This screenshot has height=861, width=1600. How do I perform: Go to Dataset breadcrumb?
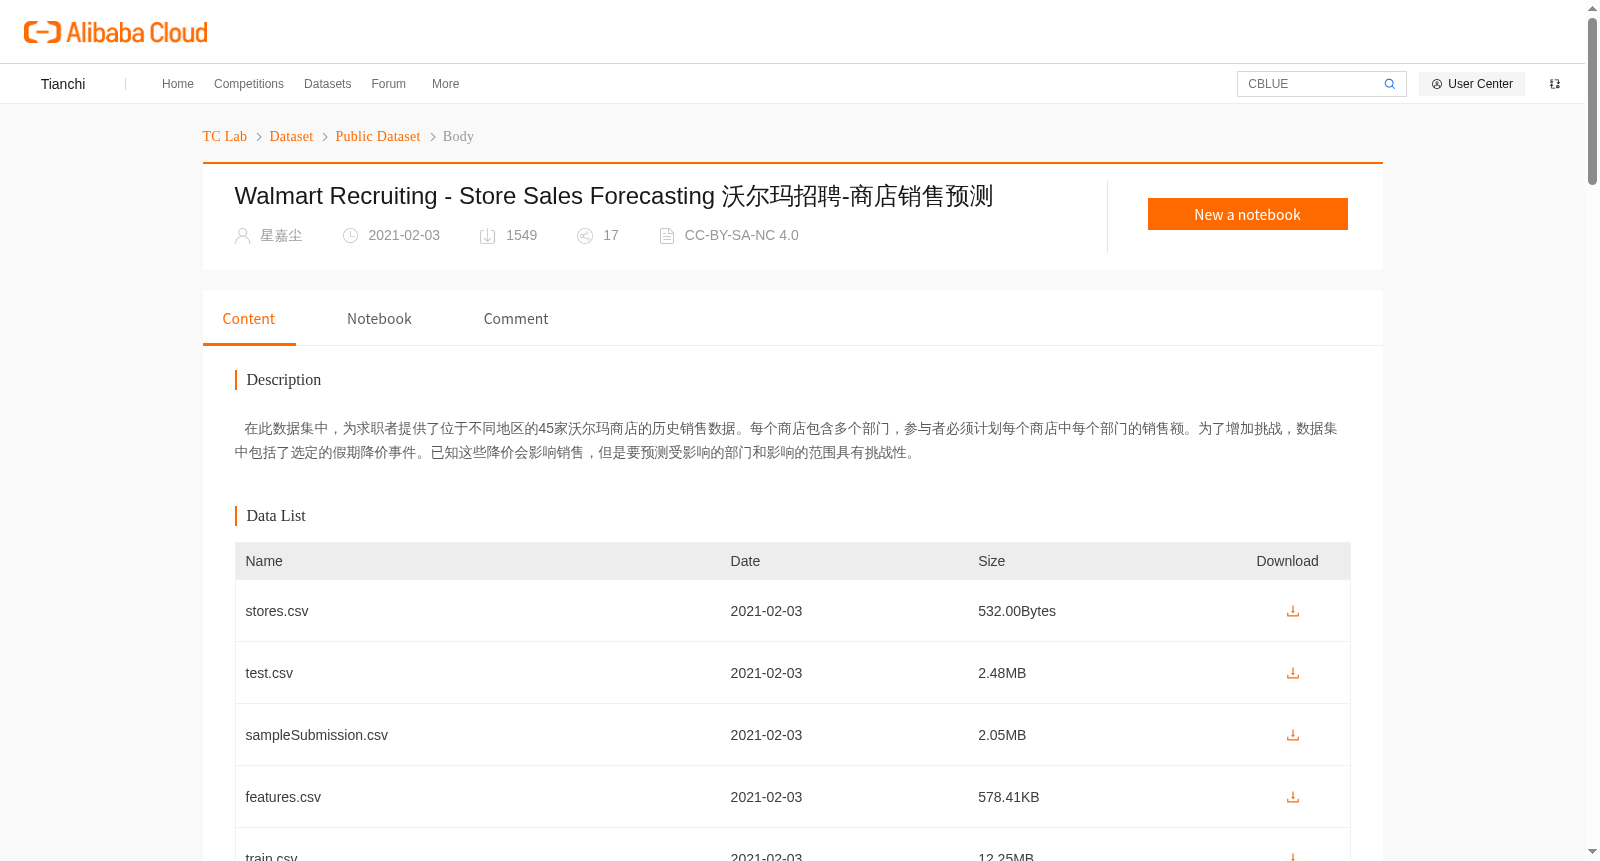(x=291, y=136)
